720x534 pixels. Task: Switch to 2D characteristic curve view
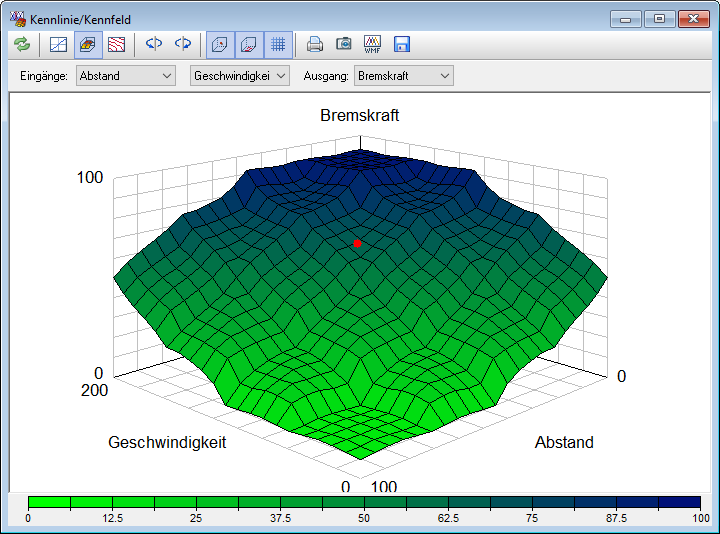tap(58, 45)
